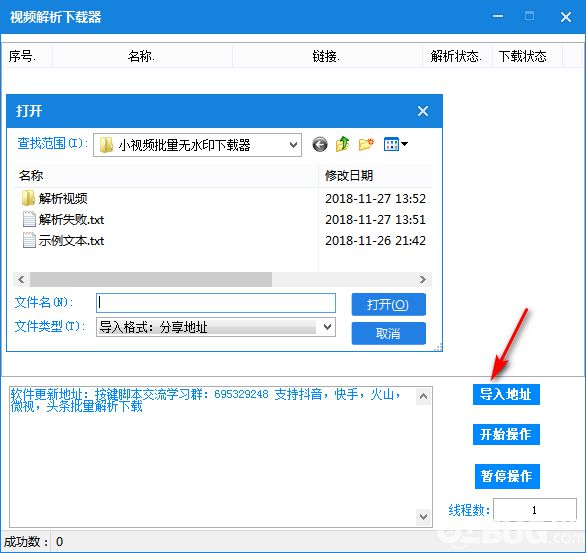The height and width of the screenshot is (553, 586).
Task: Click the 导入地址 button
Action: (x=506, y=394)
